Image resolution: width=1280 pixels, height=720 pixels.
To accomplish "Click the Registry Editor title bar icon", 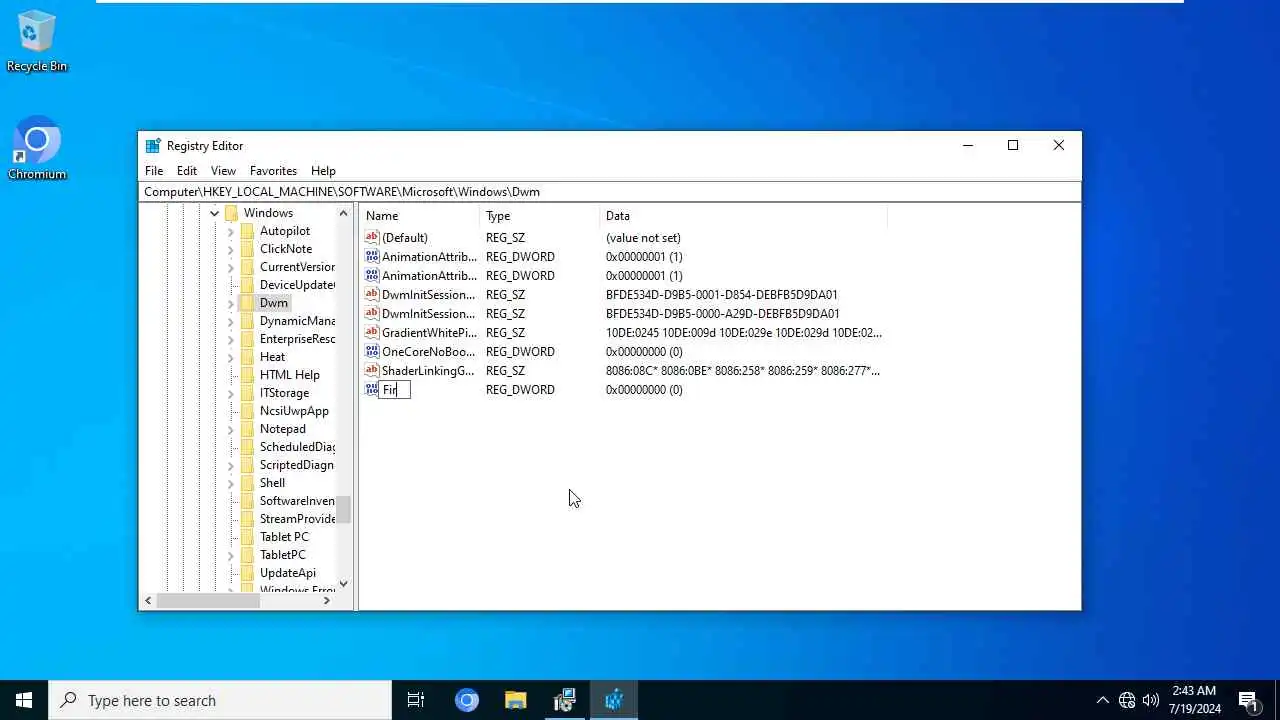I will (153, 146).
